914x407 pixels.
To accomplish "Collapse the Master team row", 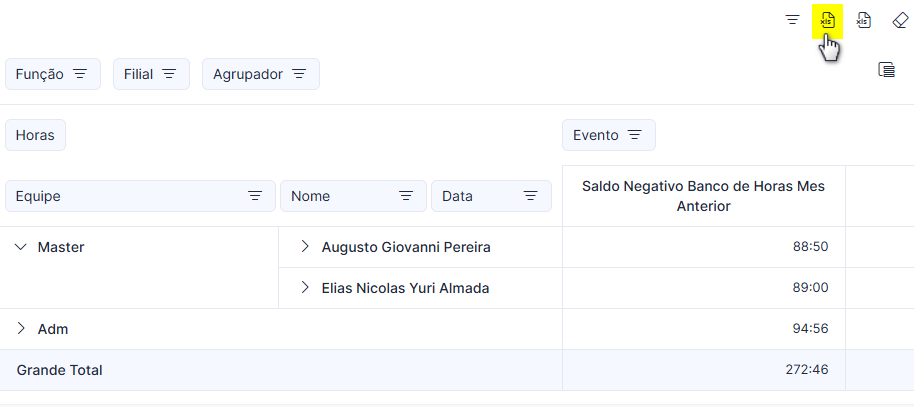I will pyautogui.click(x=21, y=247).
